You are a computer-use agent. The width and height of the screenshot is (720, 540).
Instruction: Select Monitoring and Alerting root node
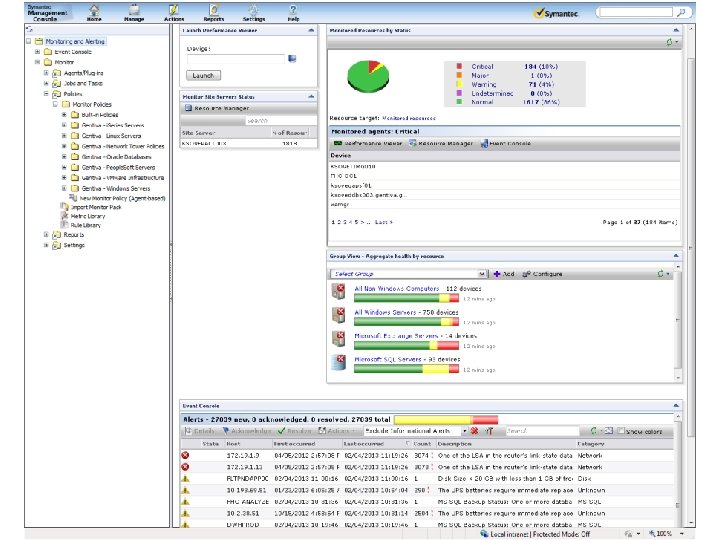75,41
